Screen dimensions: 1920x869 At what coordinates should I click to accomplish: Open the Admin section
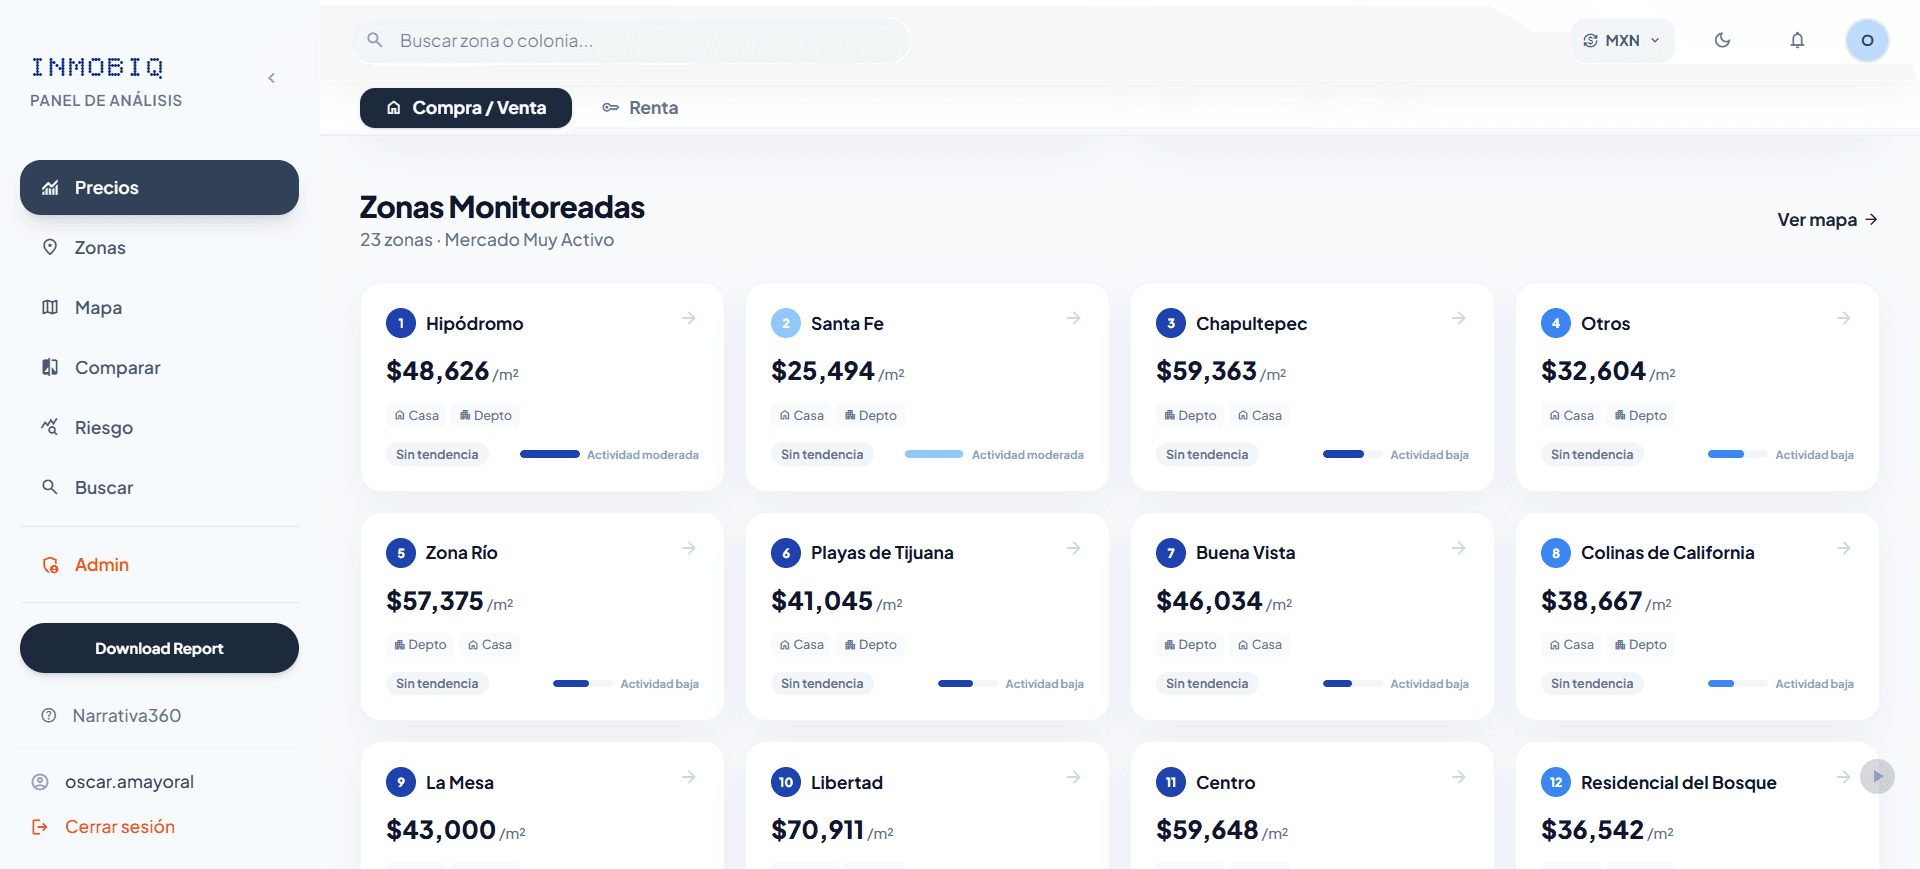click(101, 565)
